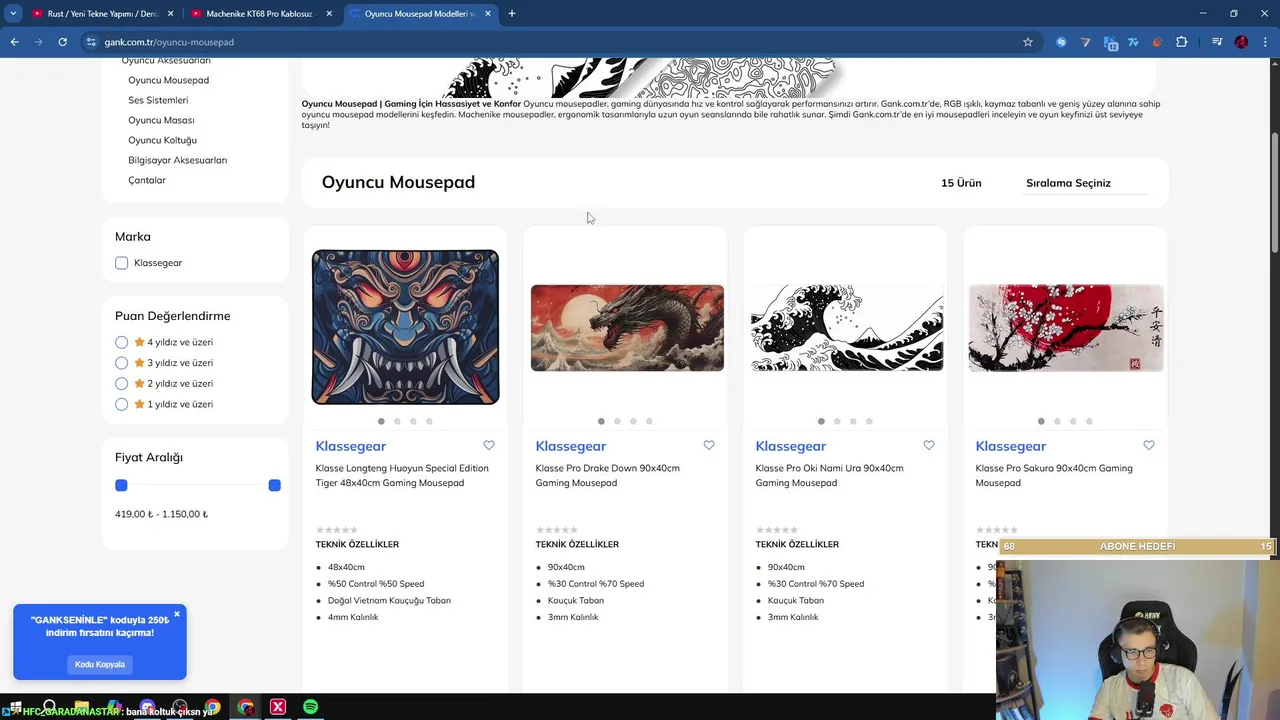
Task: Open the Oyuncu Koltuğu sidebar category
Action: 162,140
